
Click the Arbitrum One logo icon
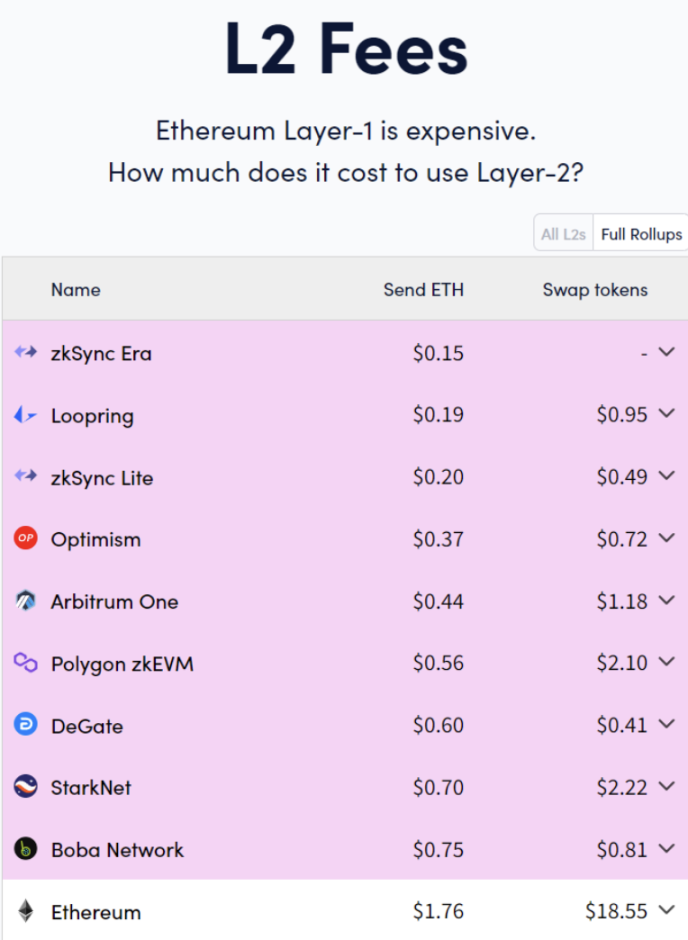26,600
